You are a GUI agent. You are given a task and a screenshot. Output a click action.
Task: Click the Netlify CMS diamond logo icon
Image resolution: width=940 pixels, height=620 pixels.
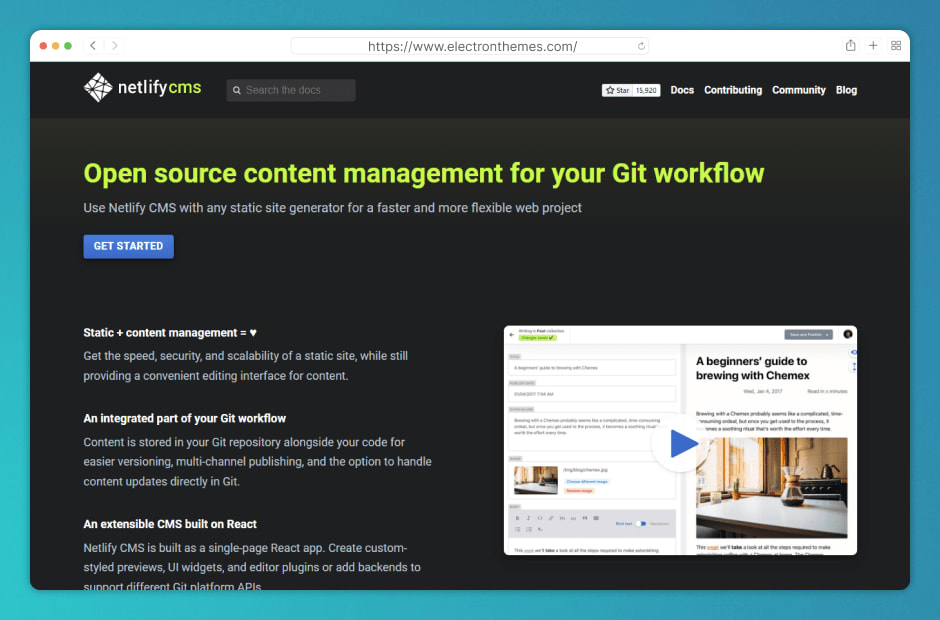[x=98, y=88]
